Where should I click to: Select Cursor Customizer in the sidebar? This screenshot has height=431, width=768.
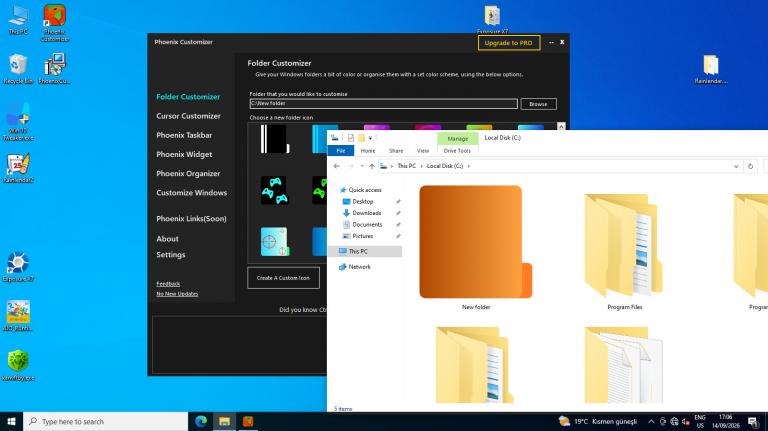point(189,116)
